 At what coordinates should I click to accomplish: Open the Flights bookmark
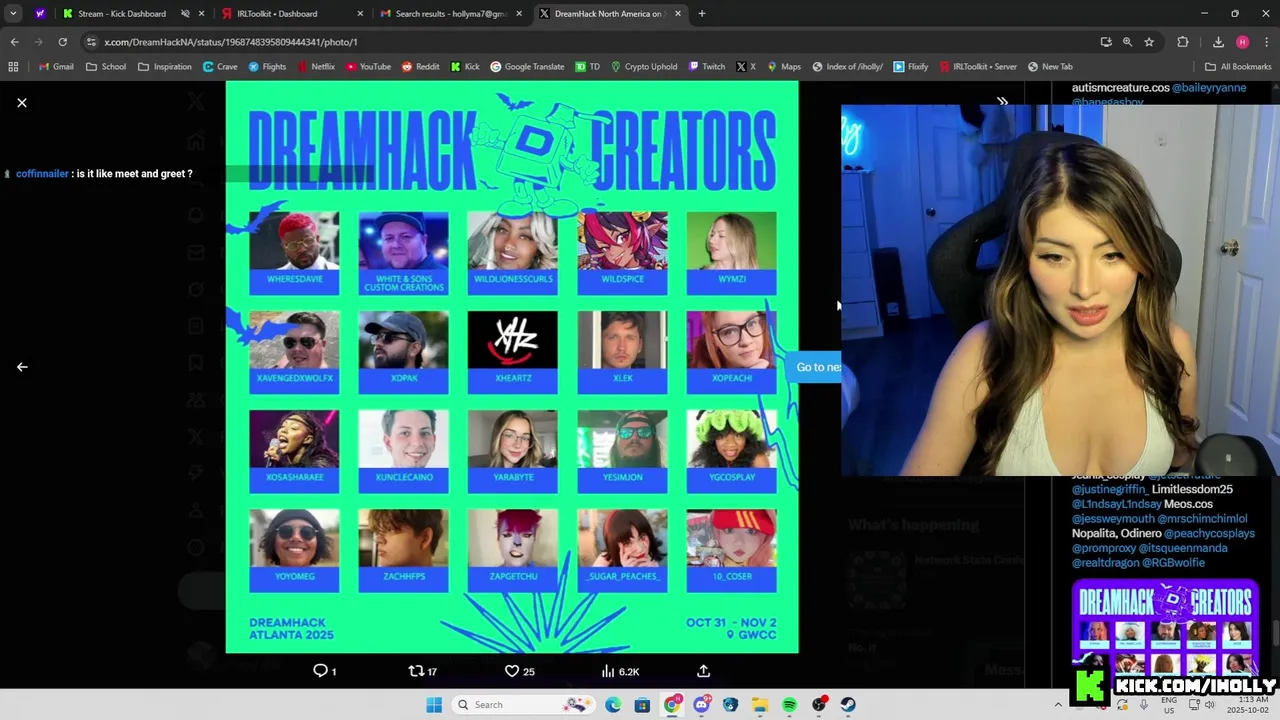tap(267, 67)
